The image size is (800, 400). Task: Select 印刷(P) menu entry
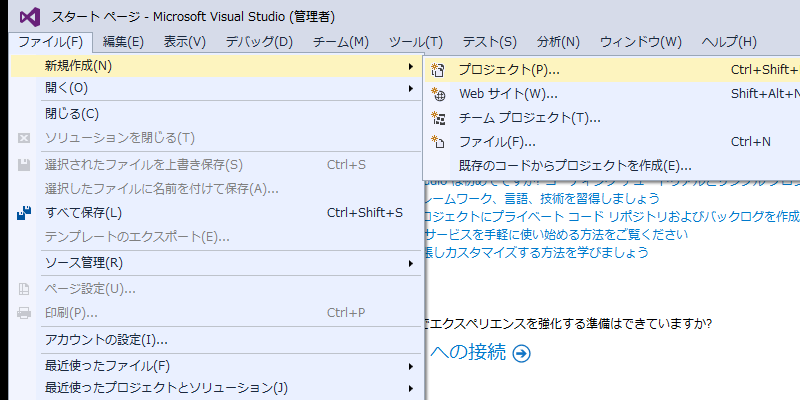(x=216, y=312)
